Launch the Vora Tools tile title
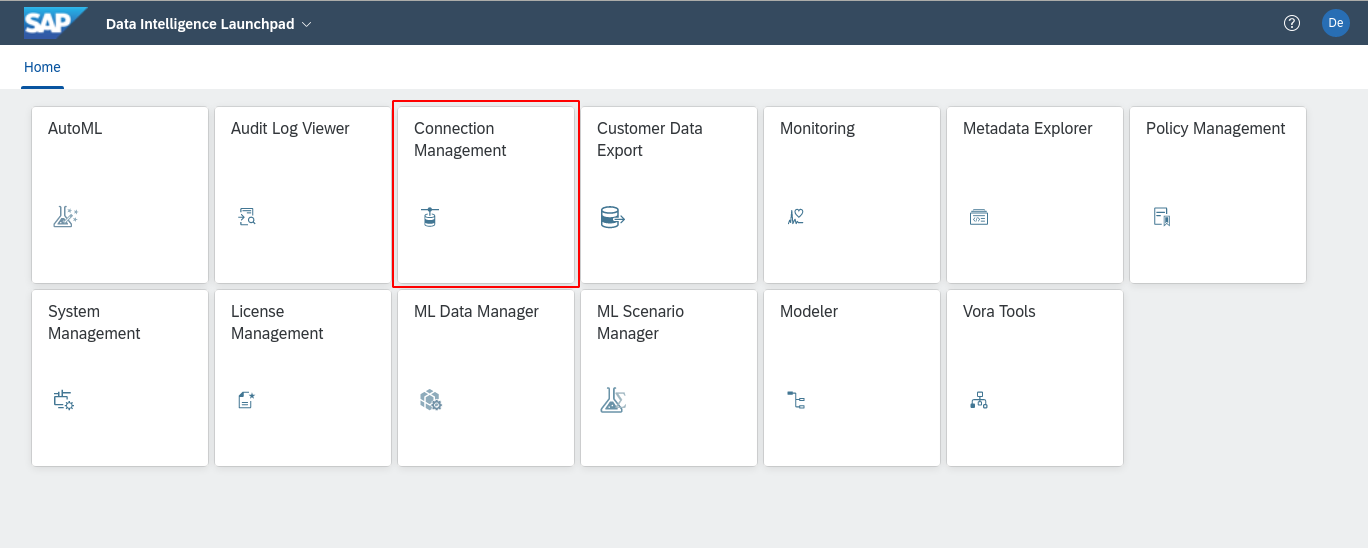The height and width of the screenshot is (548, 1368). tap(999, 311)
